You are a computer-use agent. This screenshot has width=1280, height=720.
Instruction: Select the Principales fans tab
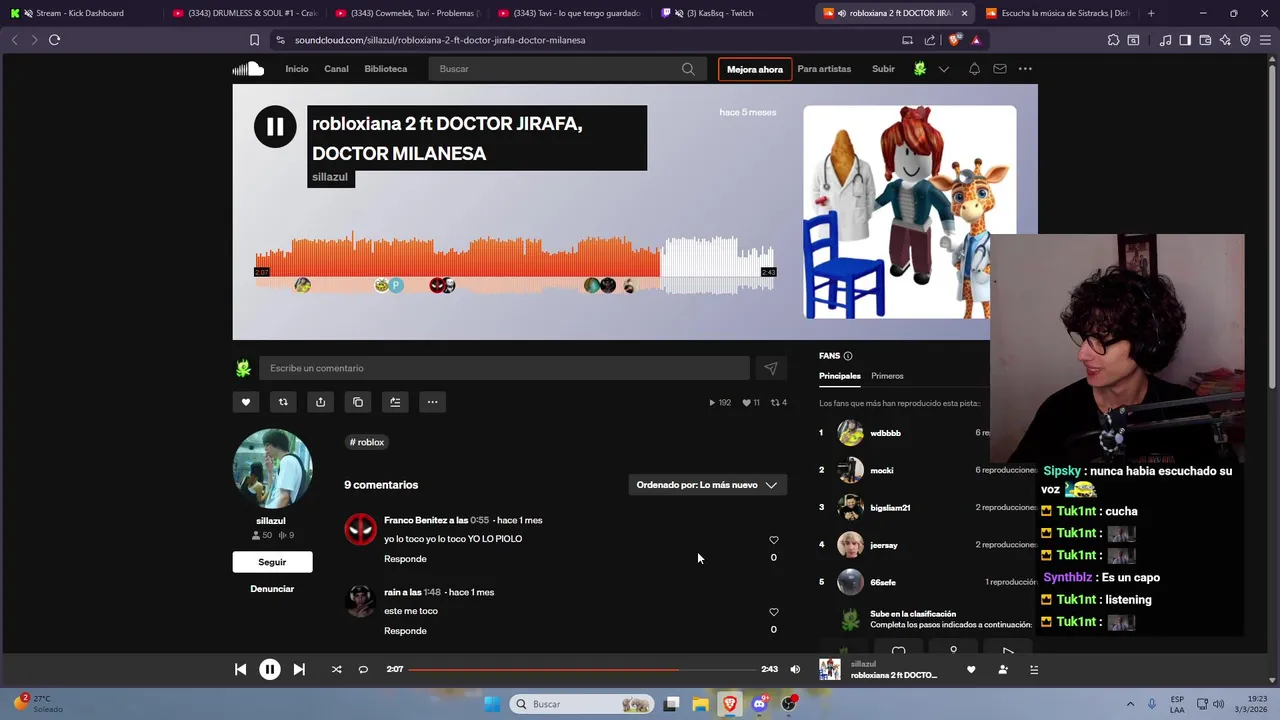click(840, 376)
